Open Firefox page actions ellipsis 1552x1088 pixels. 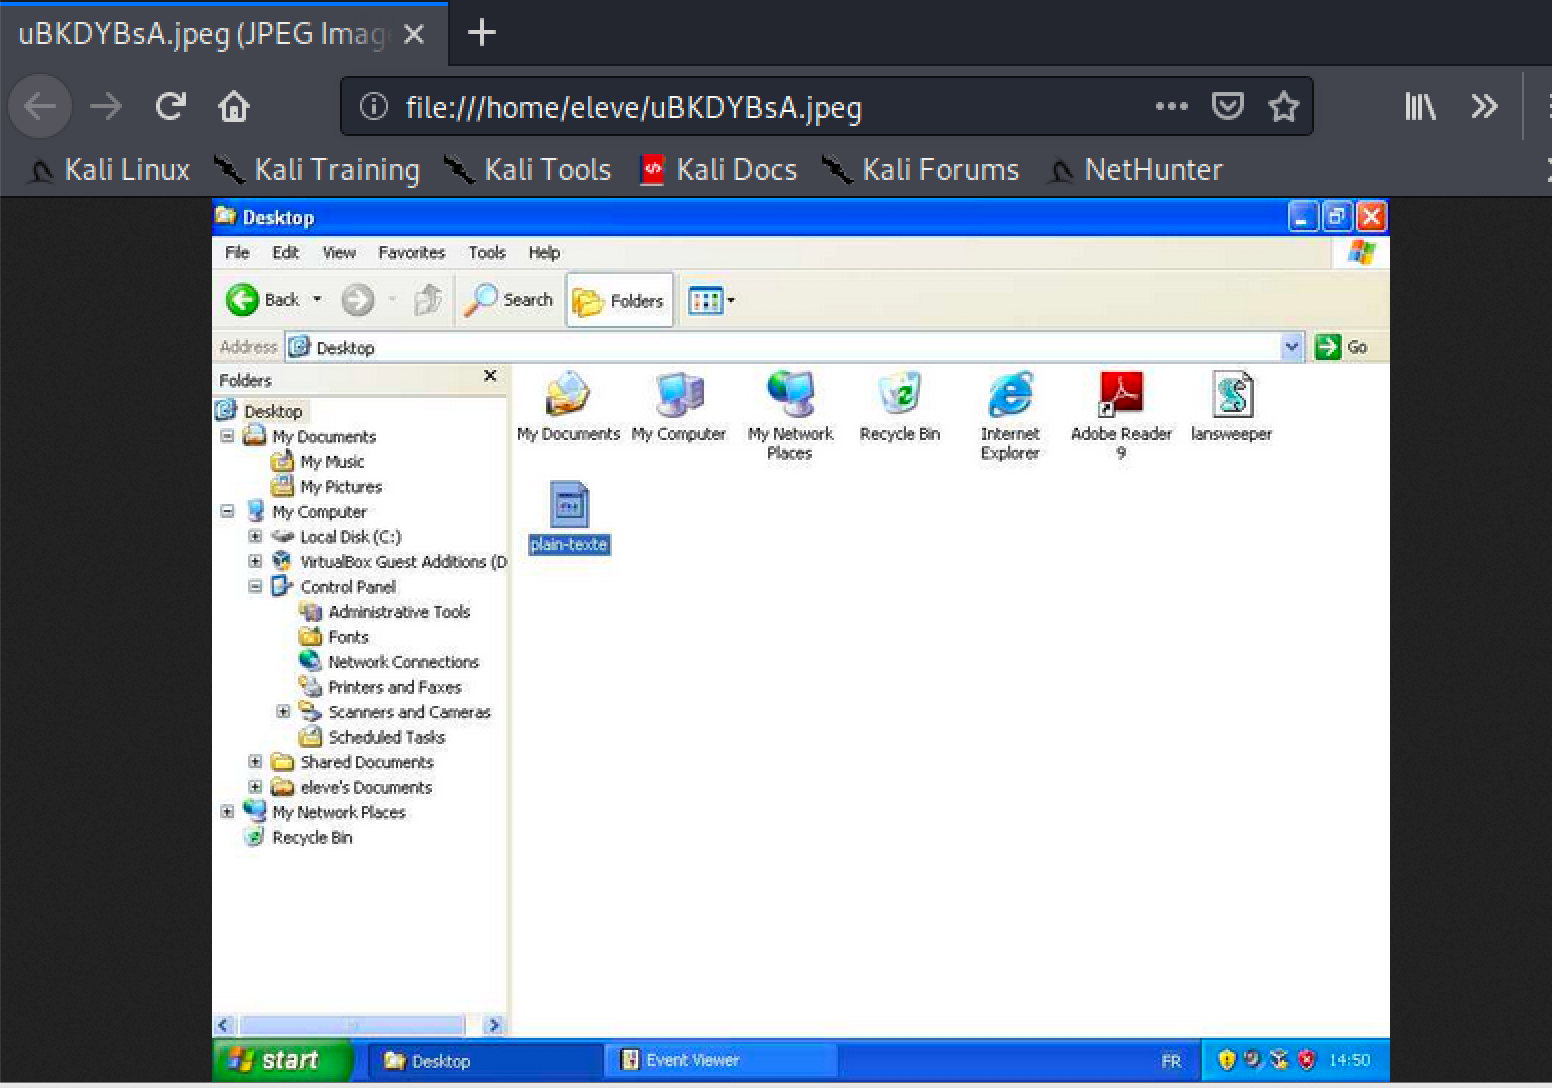[1171, 106]
